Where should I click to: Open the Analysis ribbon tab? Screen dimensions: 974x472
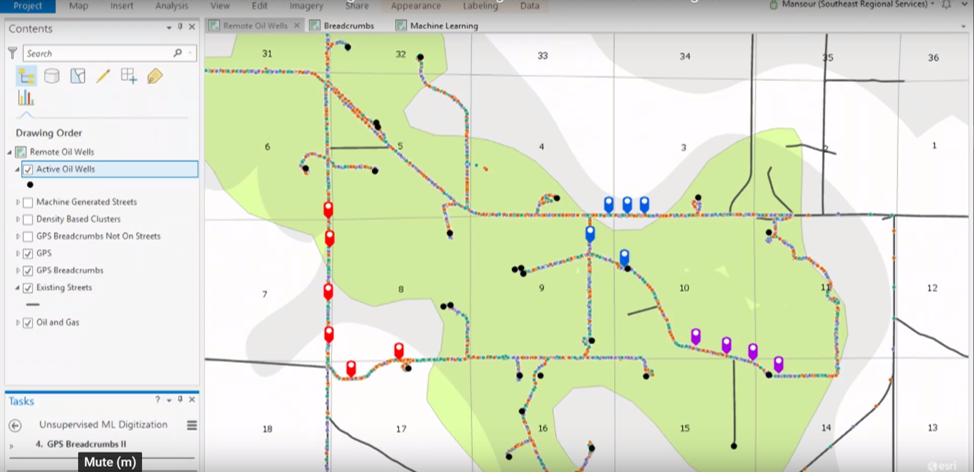coord(172,6)
